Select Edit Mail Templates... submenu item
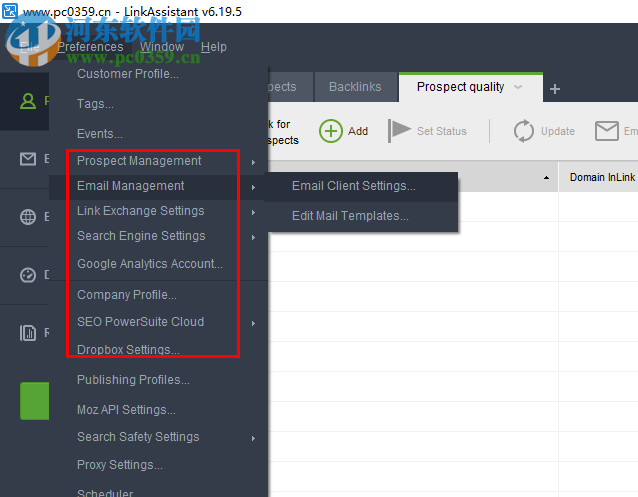This screenshot has height=497, width=638. (x=350, y=216)
